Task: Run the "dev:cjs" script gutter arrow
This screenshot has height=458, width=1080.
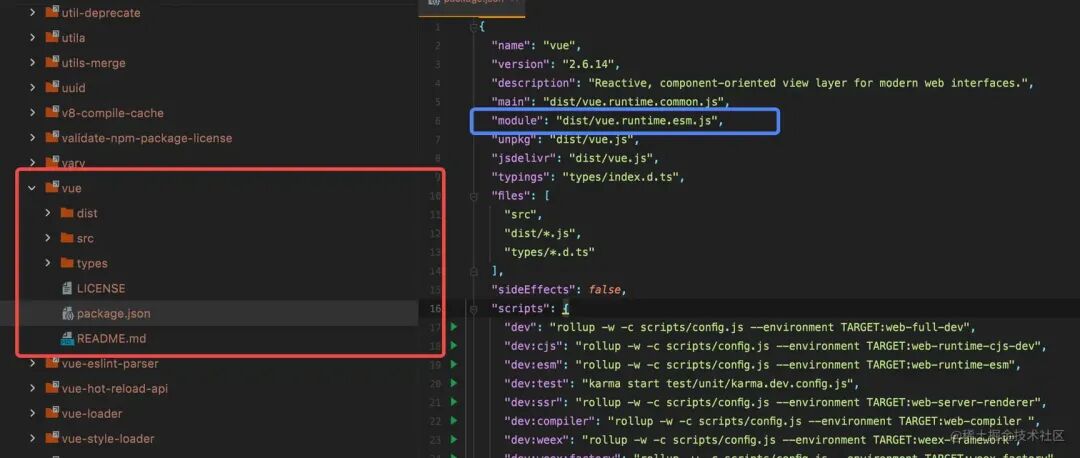Action: click(453, 346)
